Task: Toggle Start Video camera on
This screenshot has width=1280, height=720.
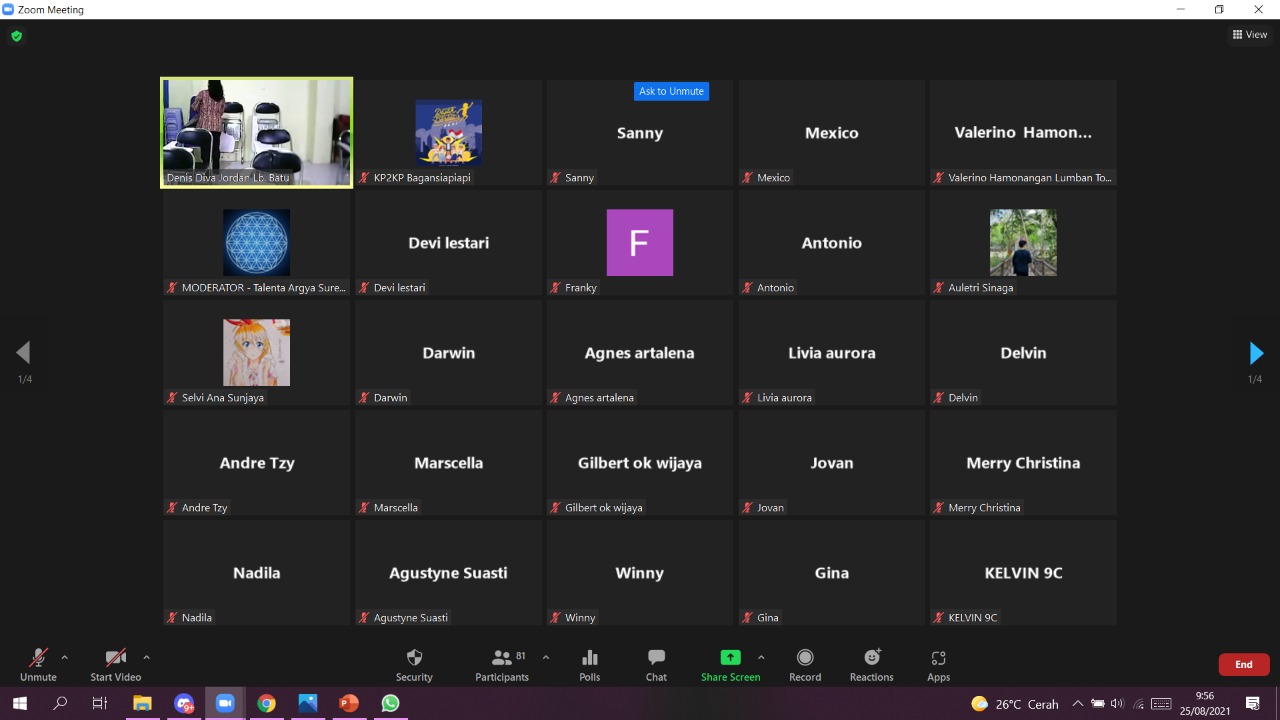Action: (116, 658)
